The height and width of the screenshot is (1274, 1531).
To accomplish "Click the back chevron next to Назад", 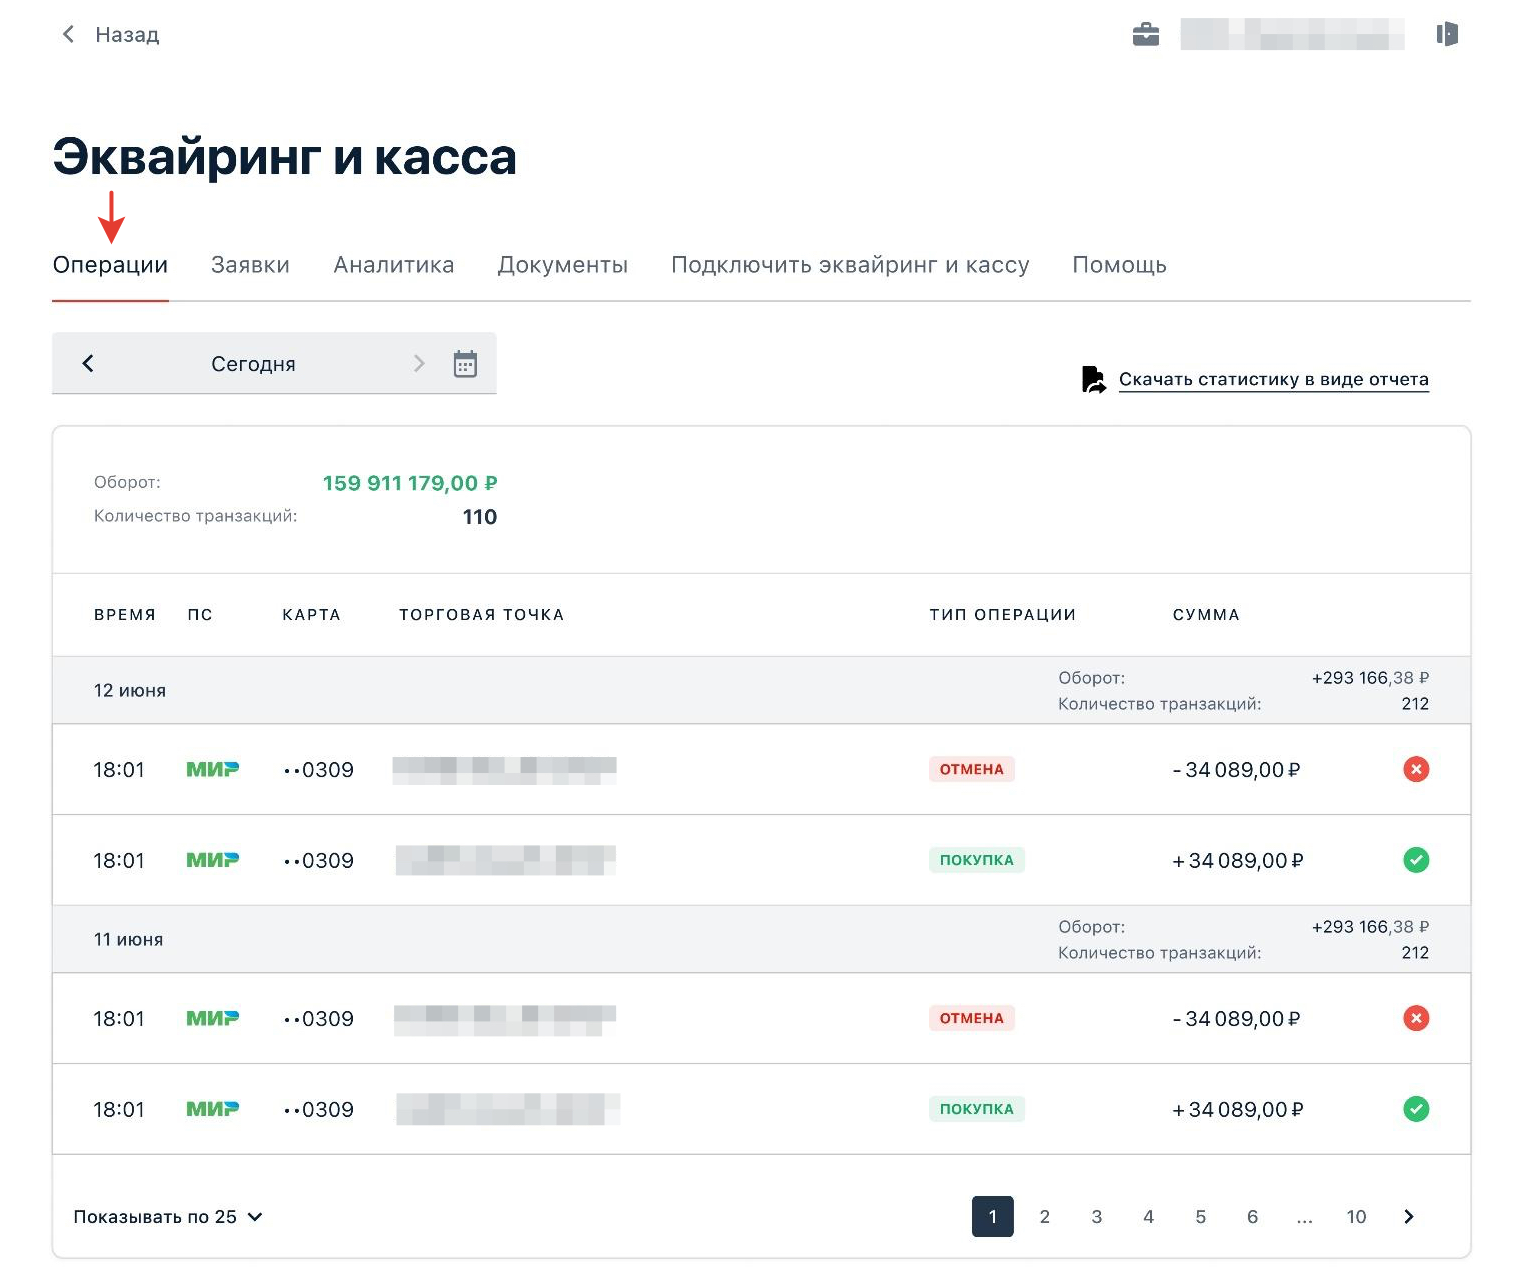I will (x=67, y=33).
